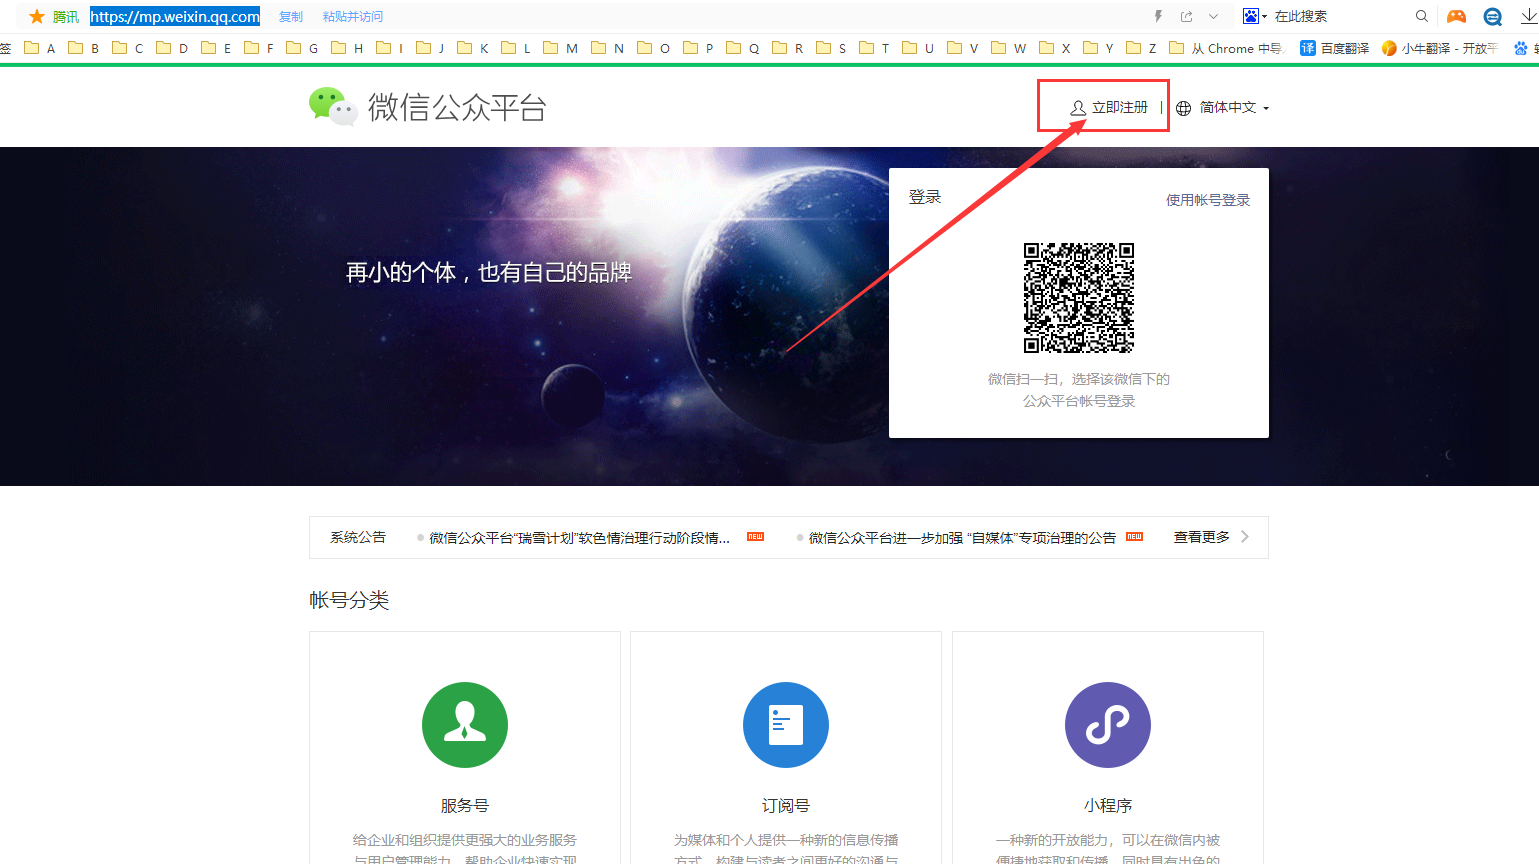
Task: Open the 瑞雪计划 announcement link
Action: (580, 538)
